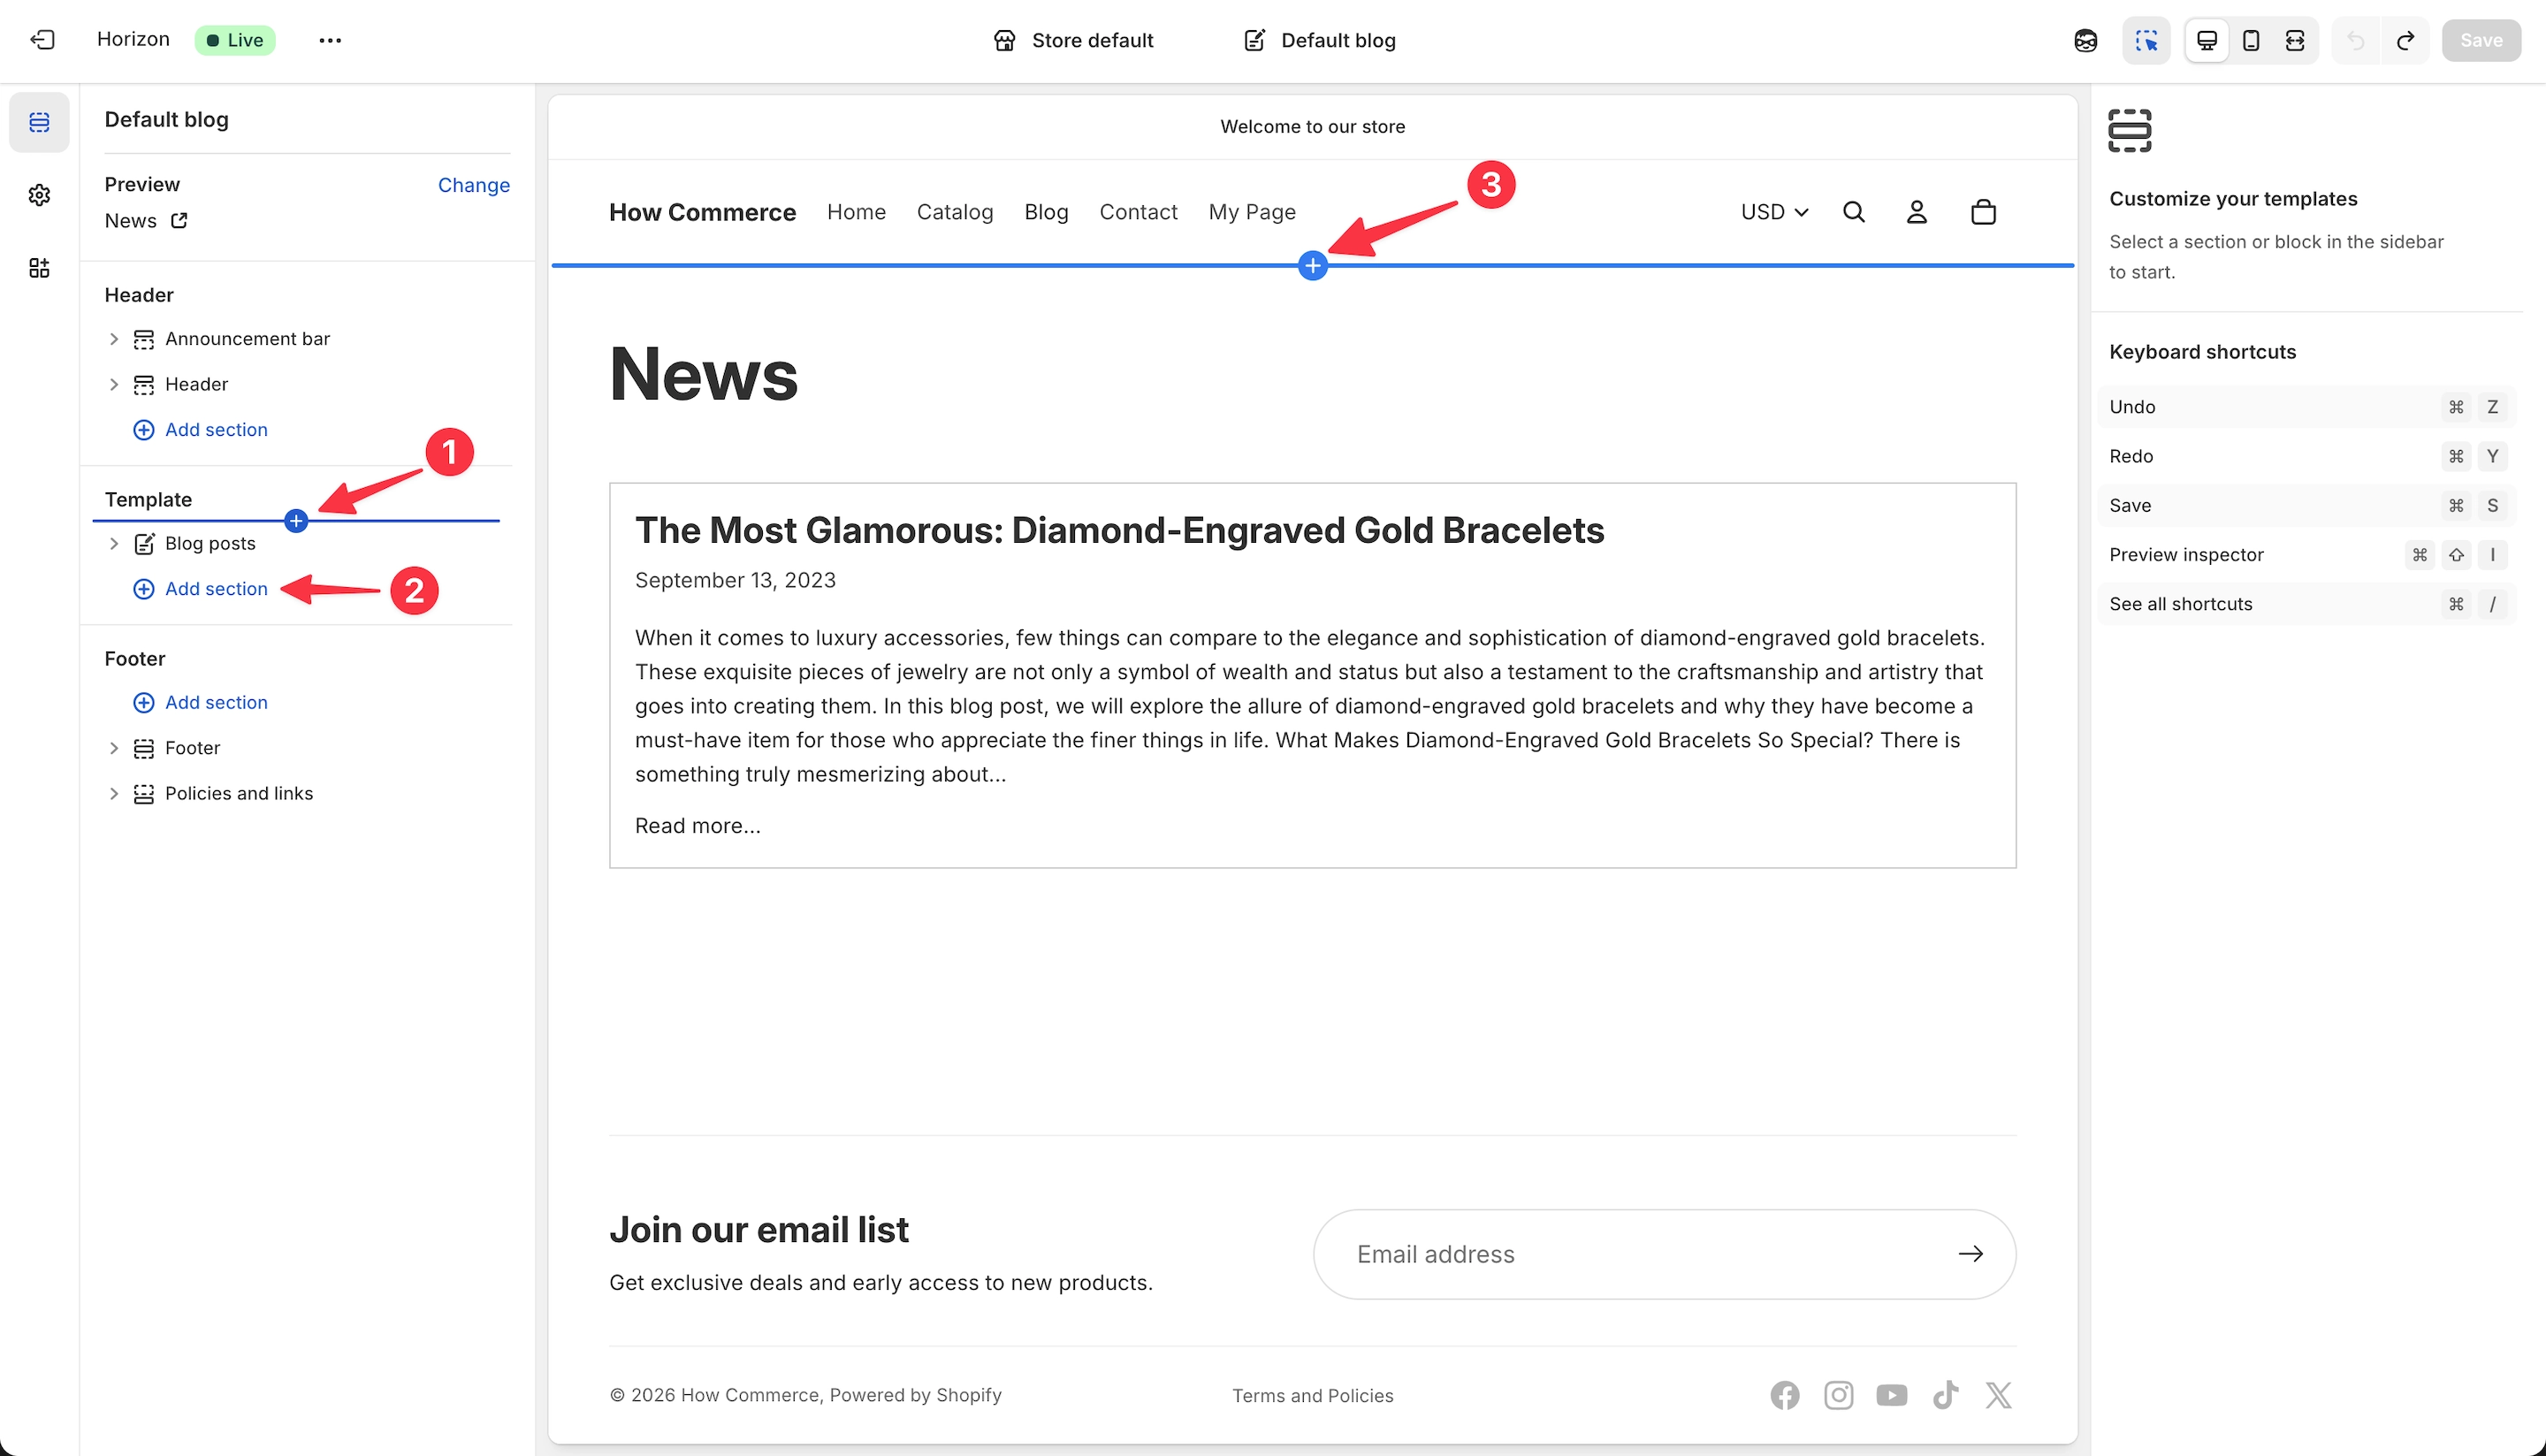This screenshot has width=2546, height=1456.
Task: Expand the Announcement bar section
Action: [x=113, y=339]
